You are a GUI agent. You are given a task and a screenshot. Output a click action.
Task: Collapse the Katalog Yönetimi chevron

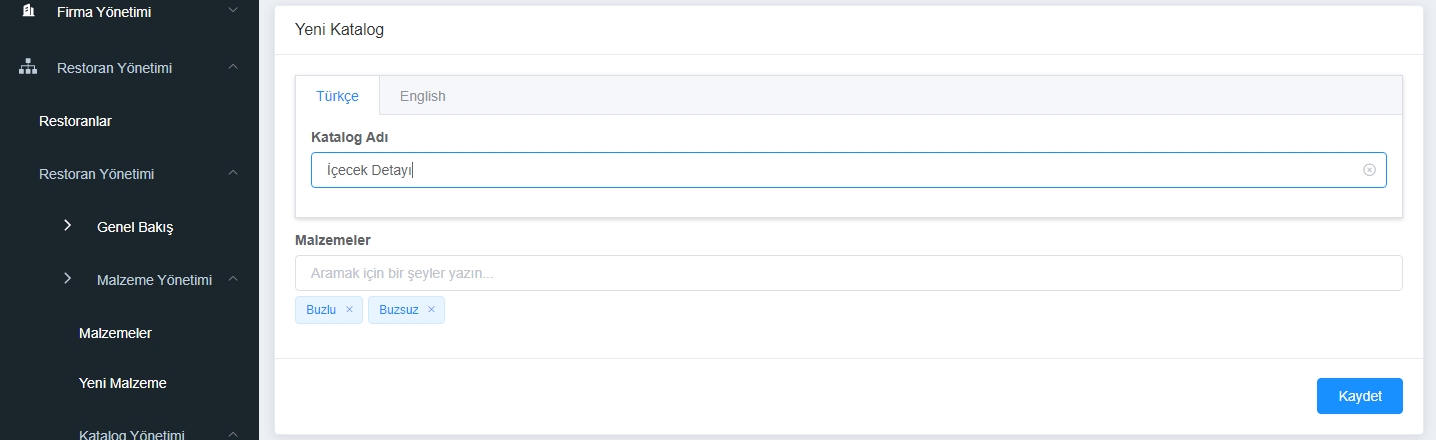click(x=233, y=434)
